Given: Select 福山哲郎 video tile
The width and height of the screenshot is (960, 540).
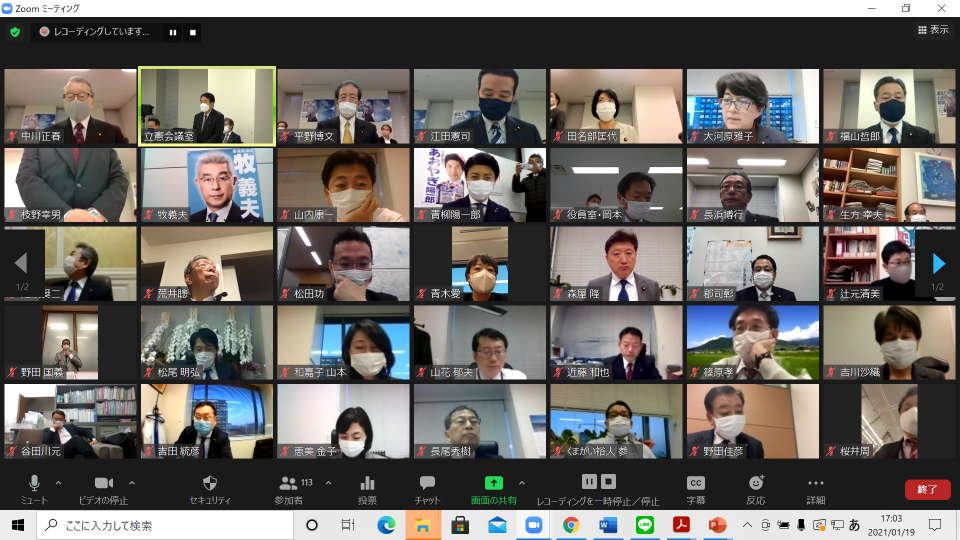Looking at the screenshot, I should [x=889, y=106].
